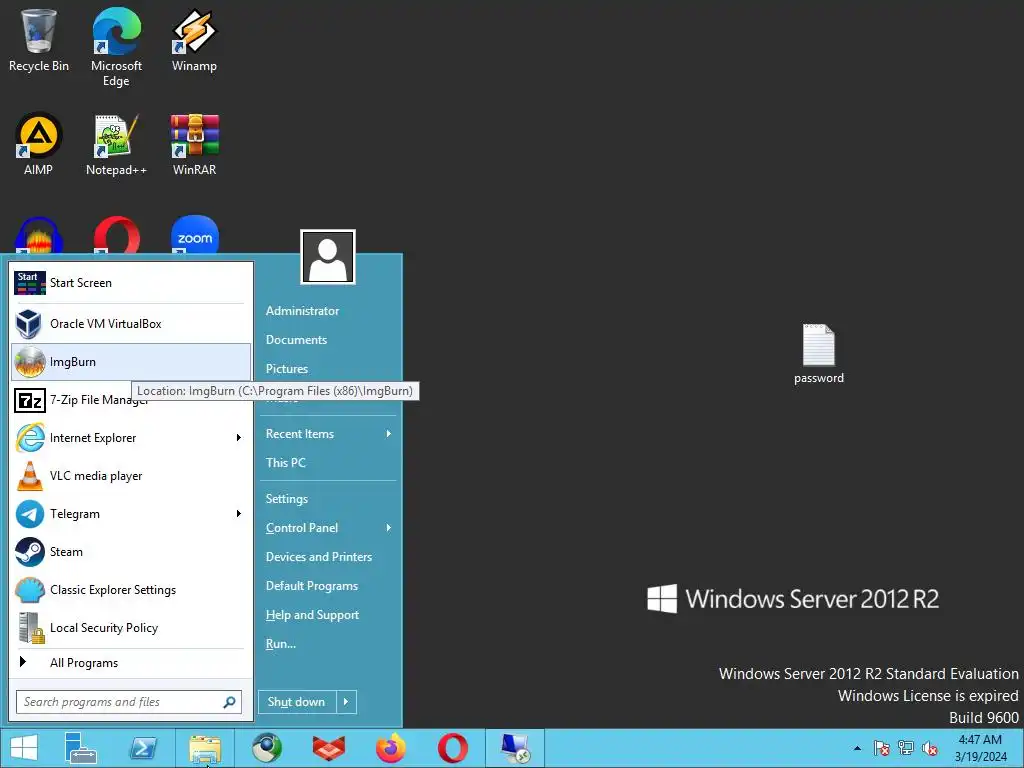Open Winamp desktop shortcut
The image size is (1024, 768).
[194, 40]
